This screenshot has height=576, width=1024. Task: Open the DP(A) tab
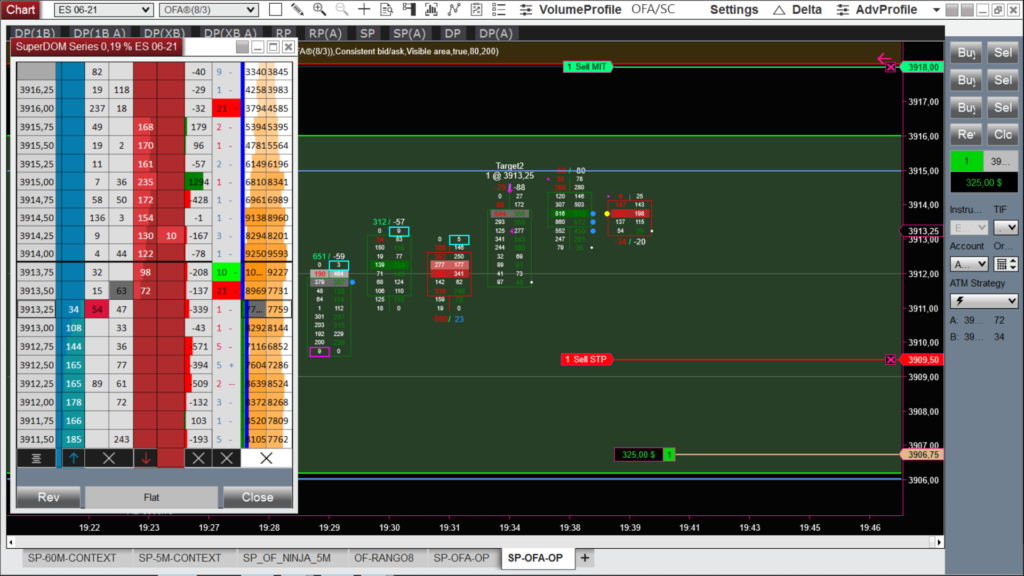pos(496,33)
